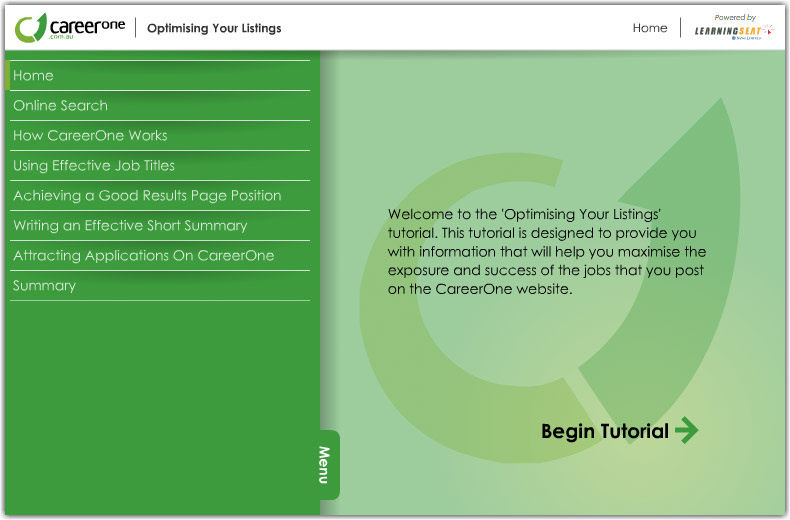Viewport: 790px width, 520px height.
Task: Open the Summary section
Action: coord(160,286)
